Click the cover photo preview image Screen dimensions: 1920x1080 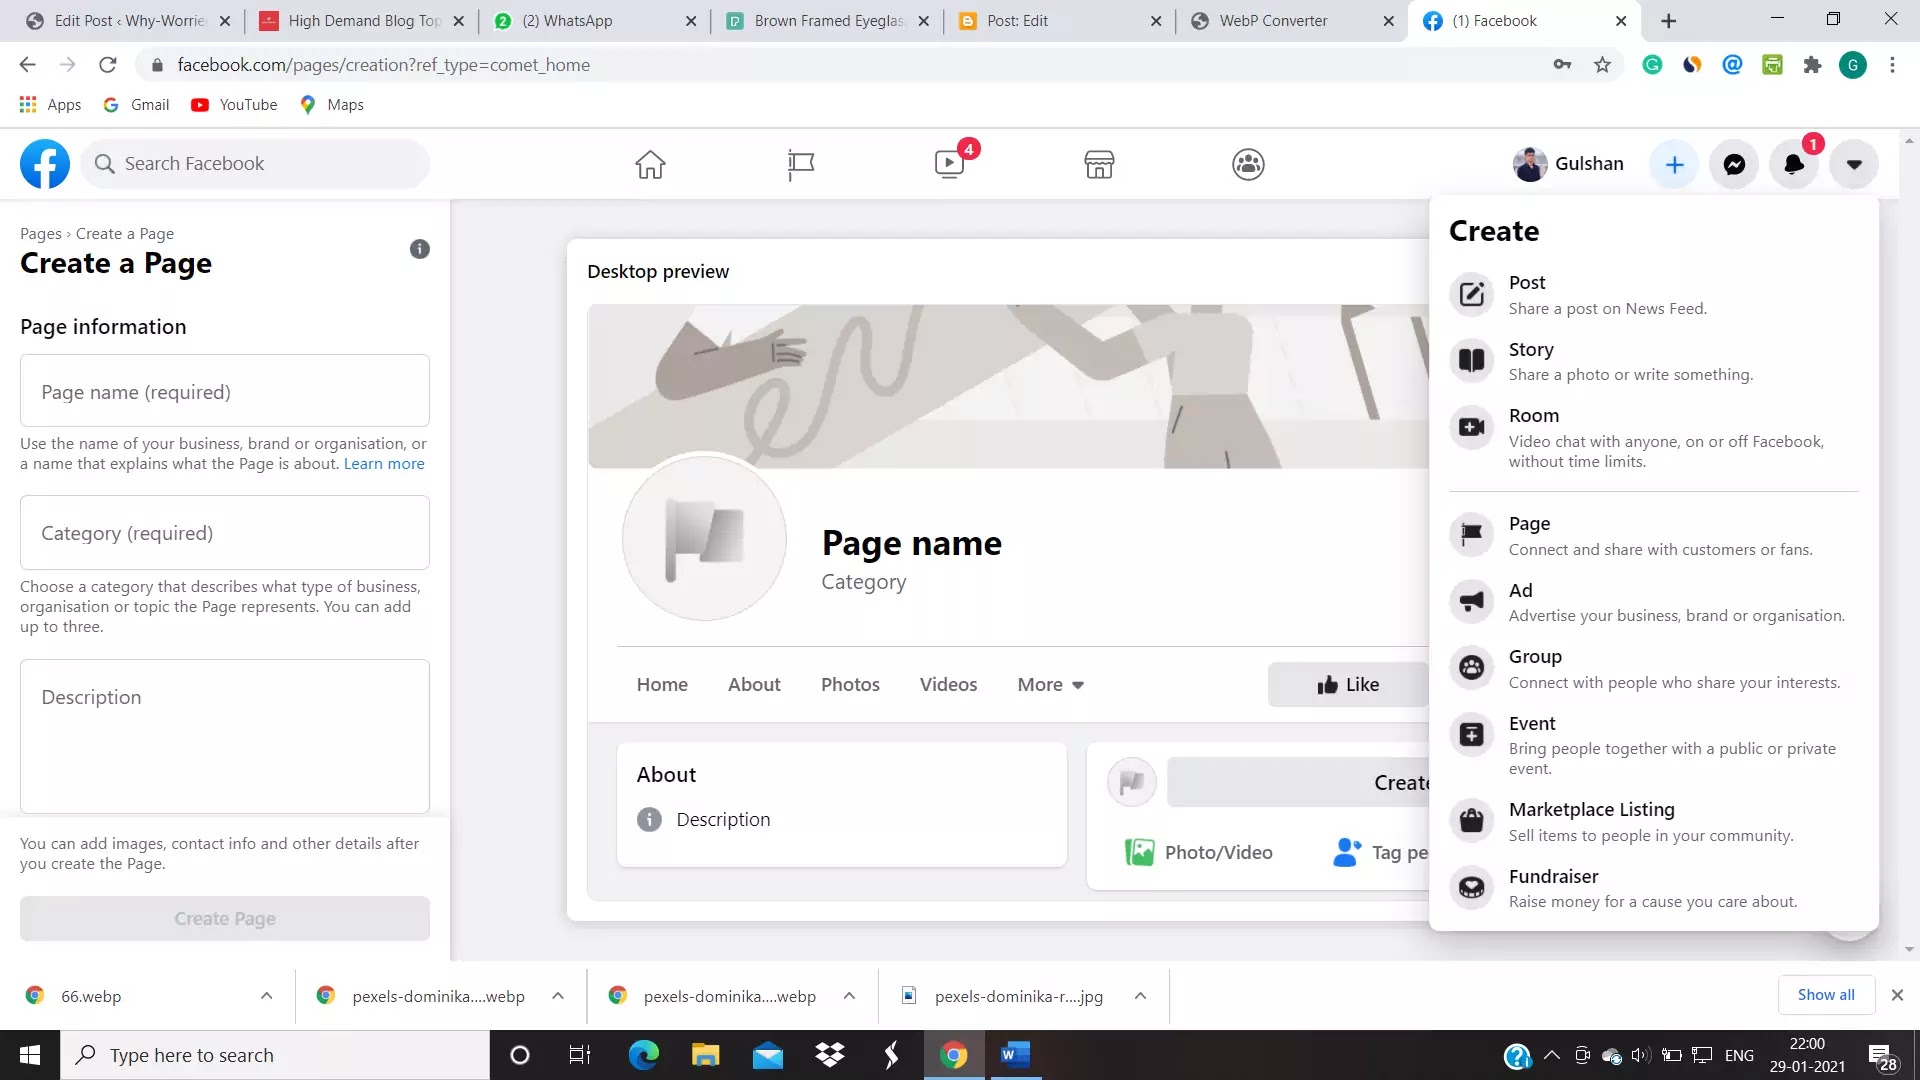point(1008,386)
